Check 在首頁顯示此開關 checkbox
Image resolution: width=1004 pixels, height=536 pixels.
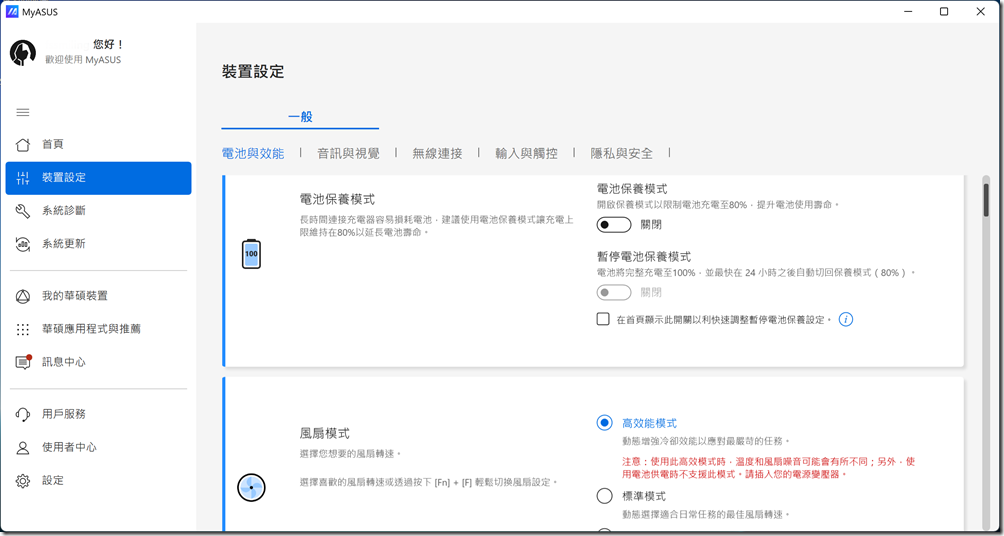coord(603,320)
